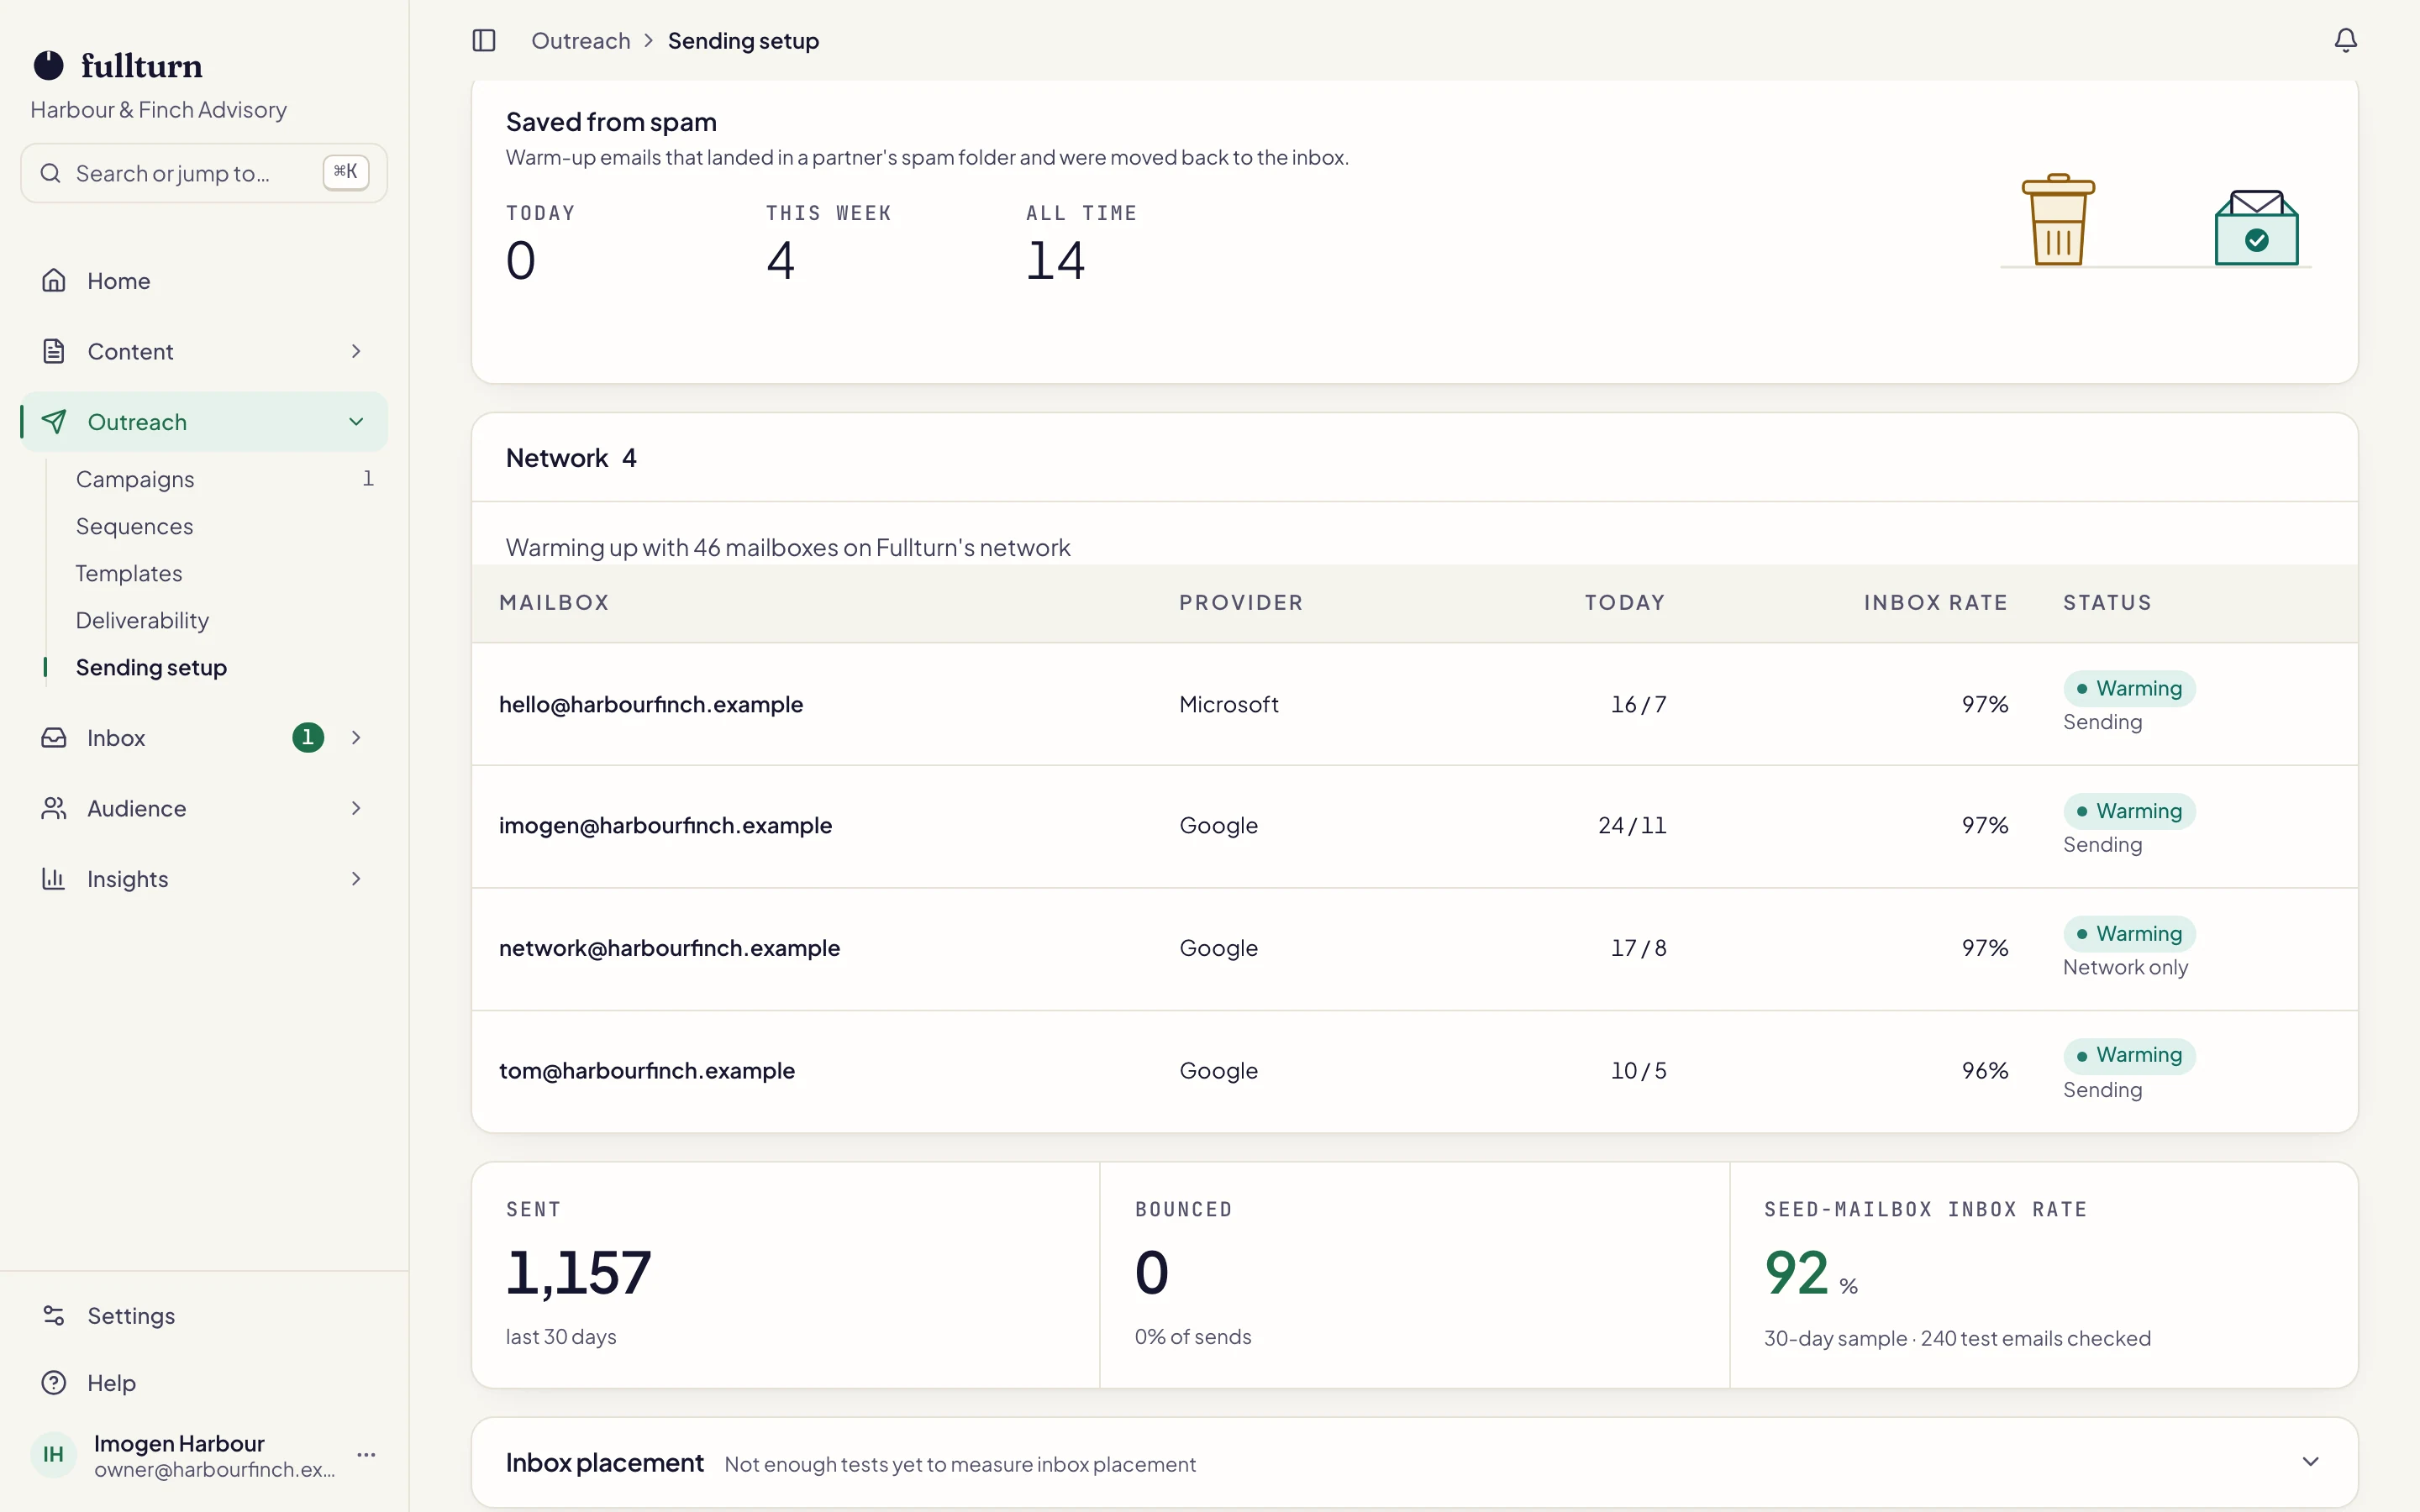Toggle the sidebar panel icon

(484, 40)
